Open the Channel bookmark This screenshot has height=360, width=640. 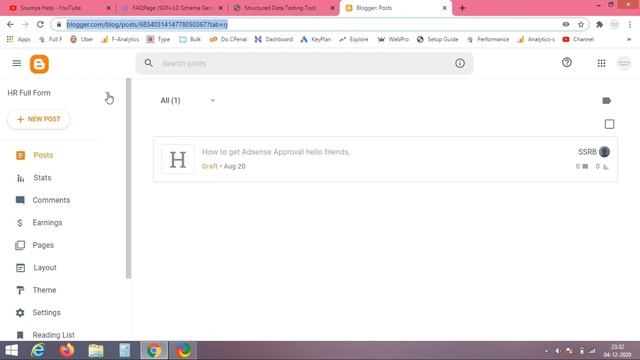coord(578,39)
